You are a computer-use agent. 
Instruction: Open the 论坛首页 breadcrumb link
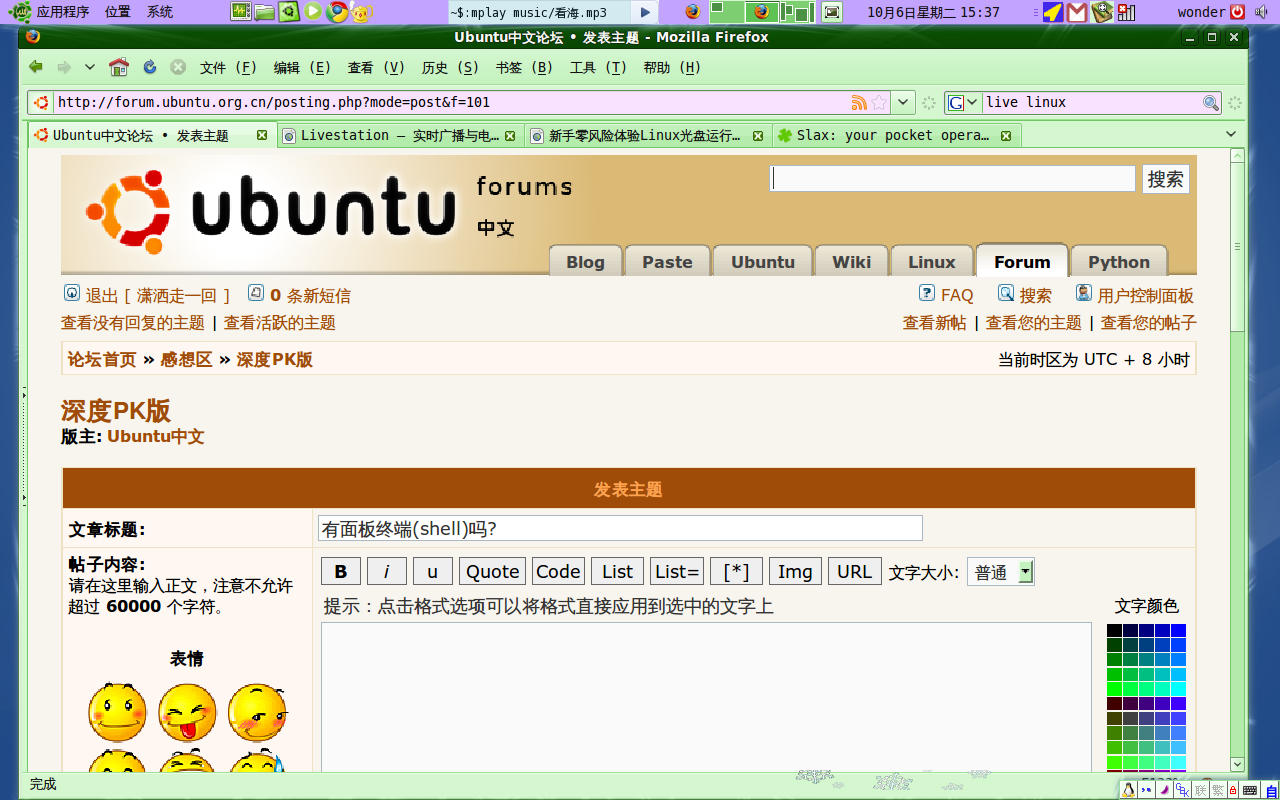coord(102,359)
